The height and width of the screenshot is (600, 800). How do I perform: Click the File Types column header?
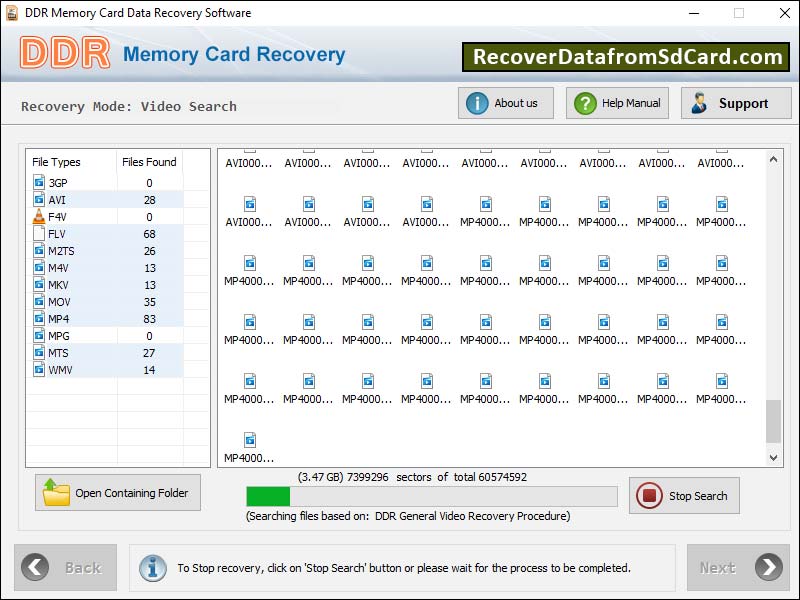tap(56, 162)
